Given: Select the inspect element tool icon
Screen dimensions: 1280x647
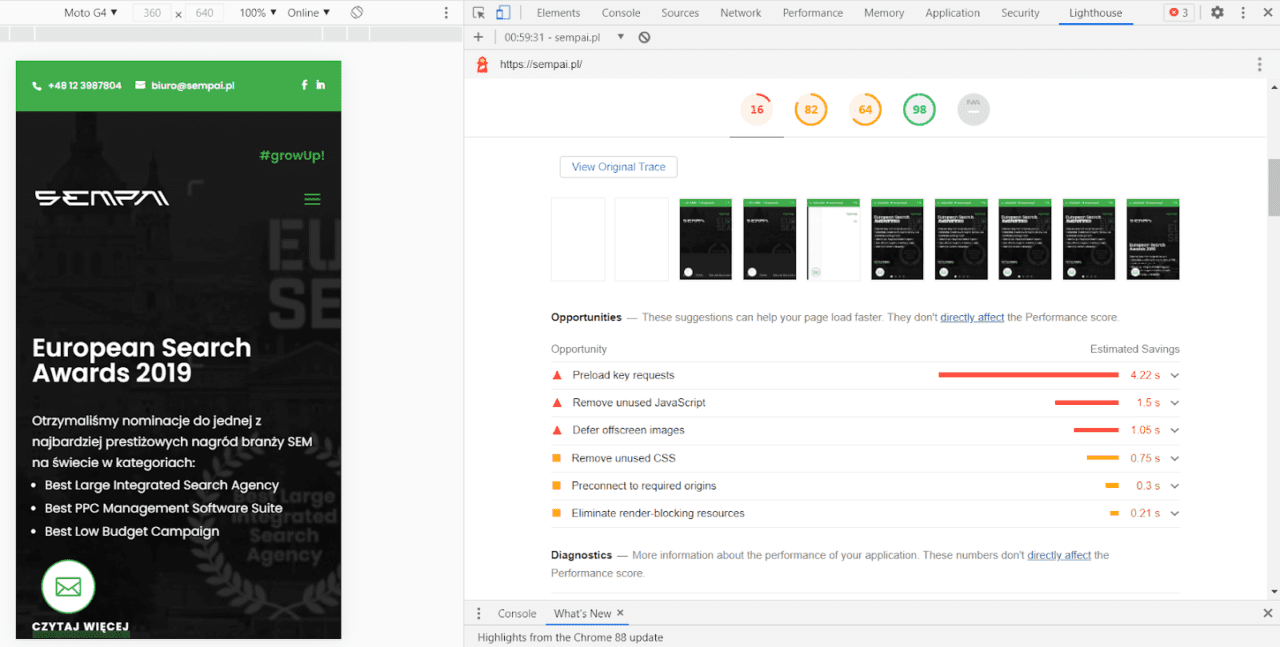Looking at the screenshot, I should coord(479,13).
